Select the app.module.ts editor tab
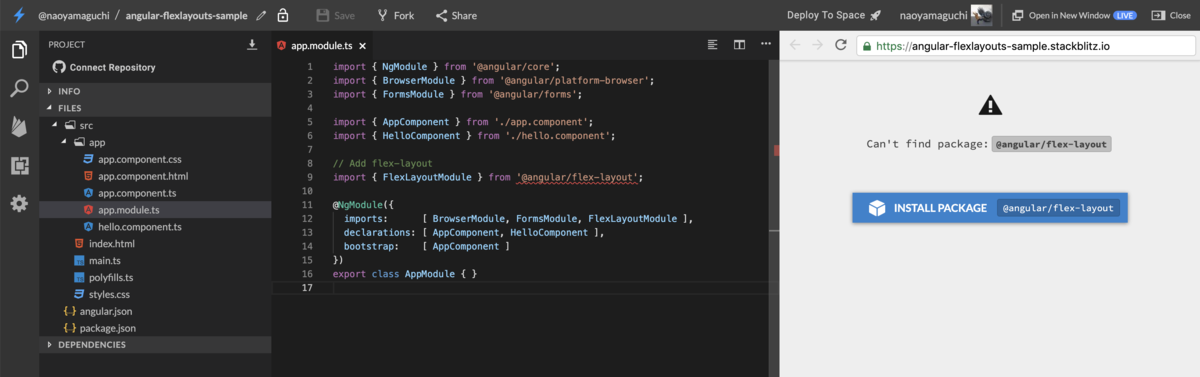 (321, 46)
